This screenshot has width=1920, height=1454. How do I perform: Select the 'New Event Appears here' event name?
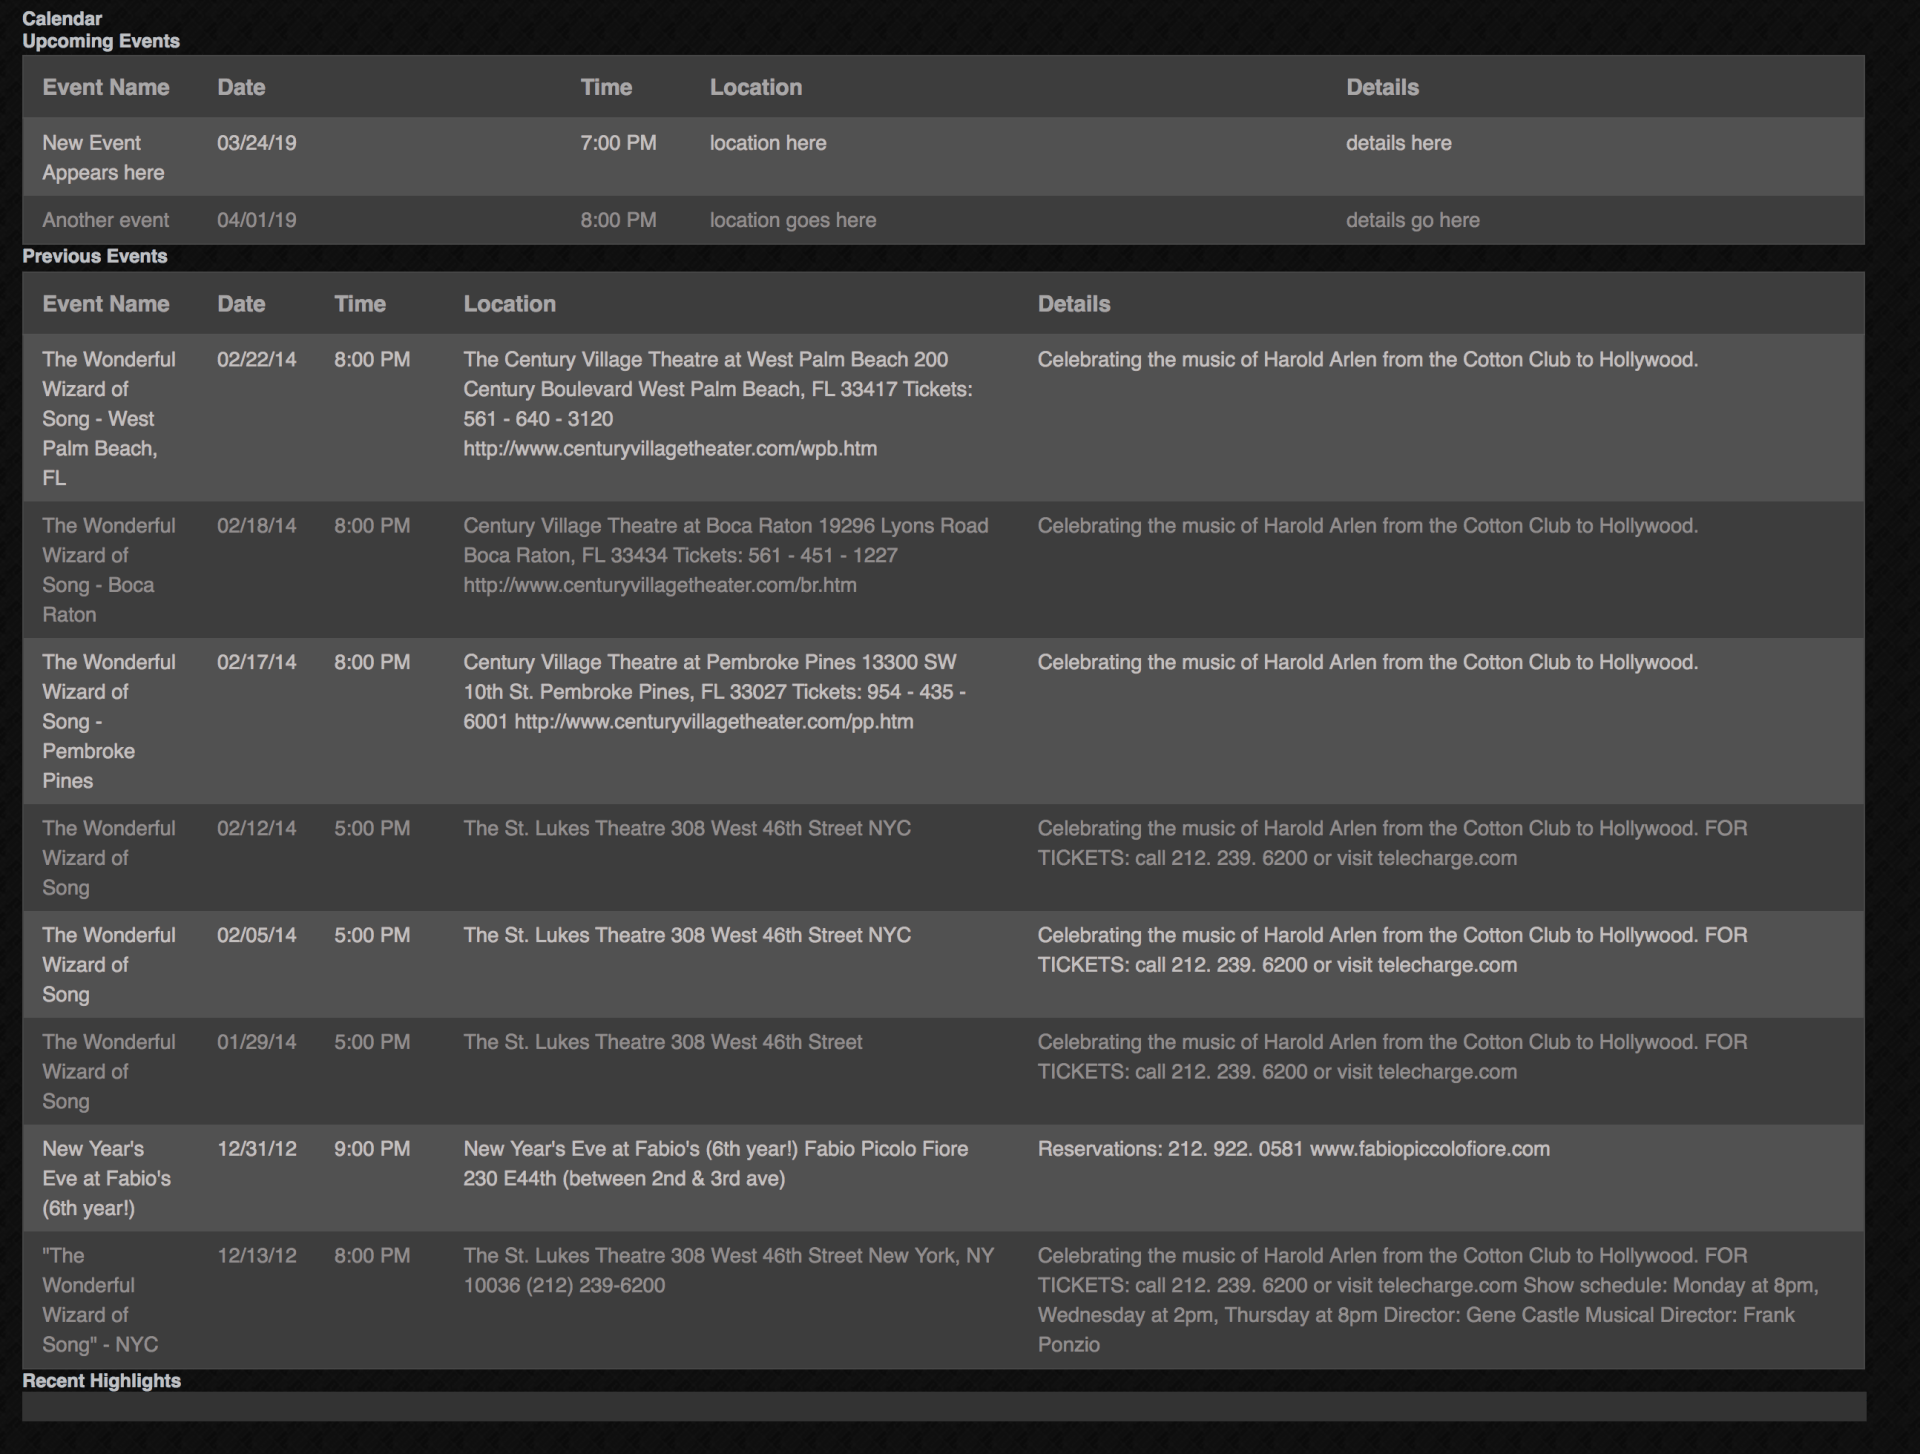103,158
